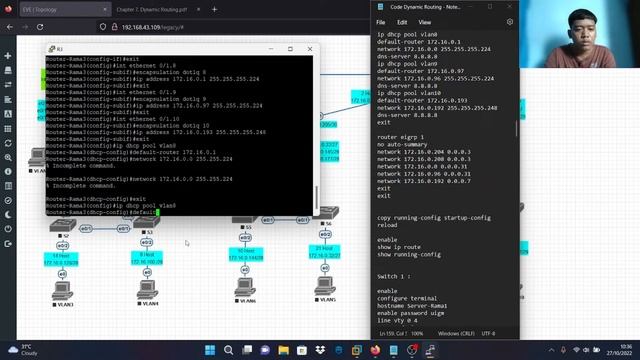Click the 100% zoom indicator in Notepad status bar

417,333
